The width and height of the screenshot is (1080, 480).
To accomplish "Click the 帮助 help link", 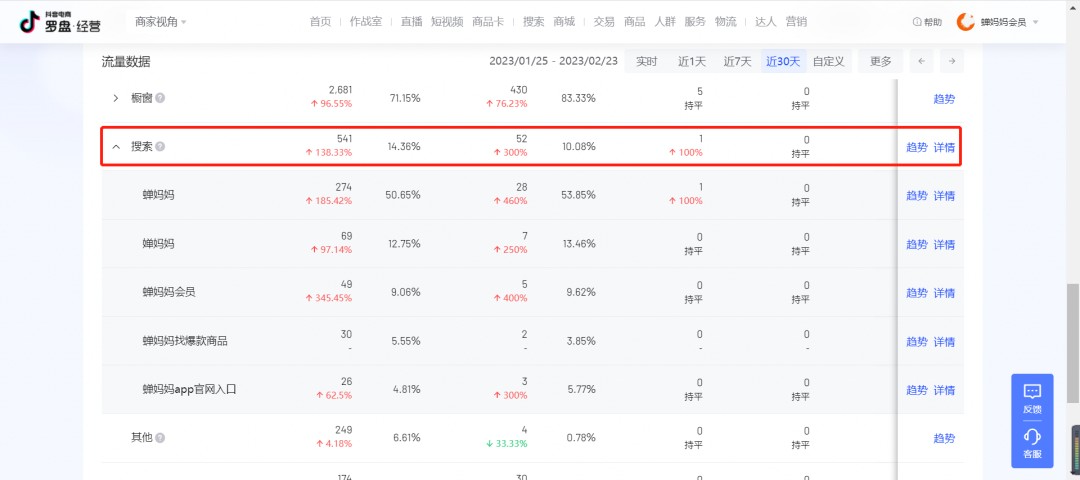I will point(927,22).
